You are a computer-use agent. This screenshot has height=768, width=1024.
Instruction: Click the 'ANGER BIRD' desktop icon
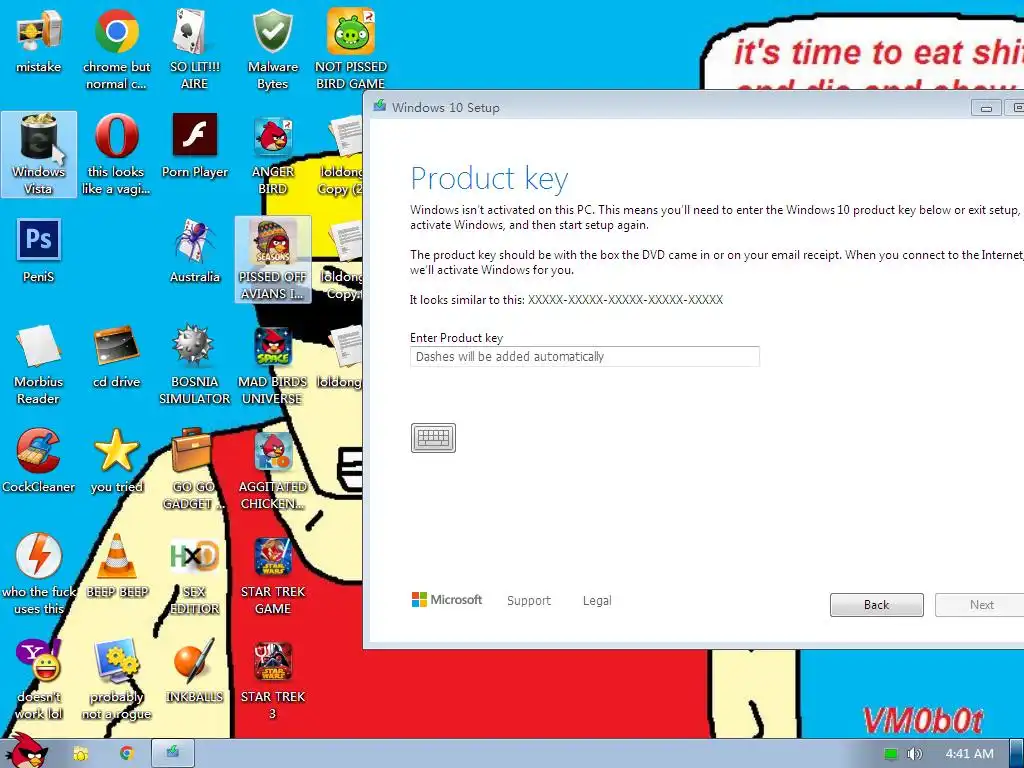pos(272,154)
